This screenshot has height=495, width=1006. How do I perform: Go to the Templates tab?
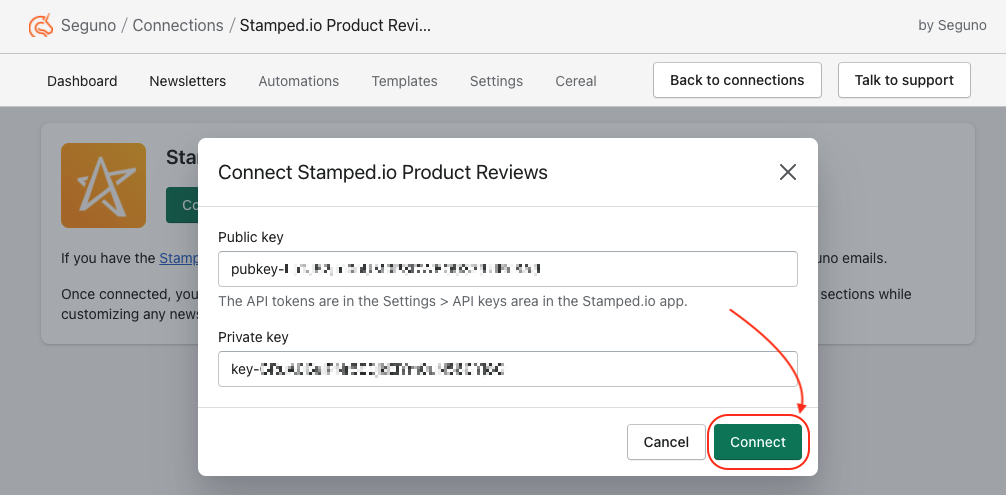coord(404,81)
